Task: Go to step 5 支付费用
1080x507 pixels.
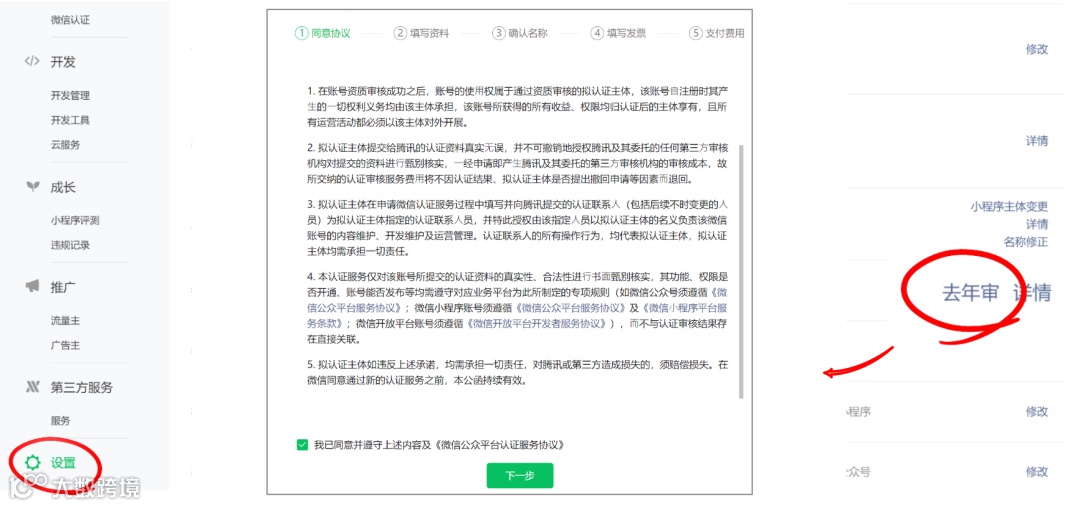Action: [717, 33]
